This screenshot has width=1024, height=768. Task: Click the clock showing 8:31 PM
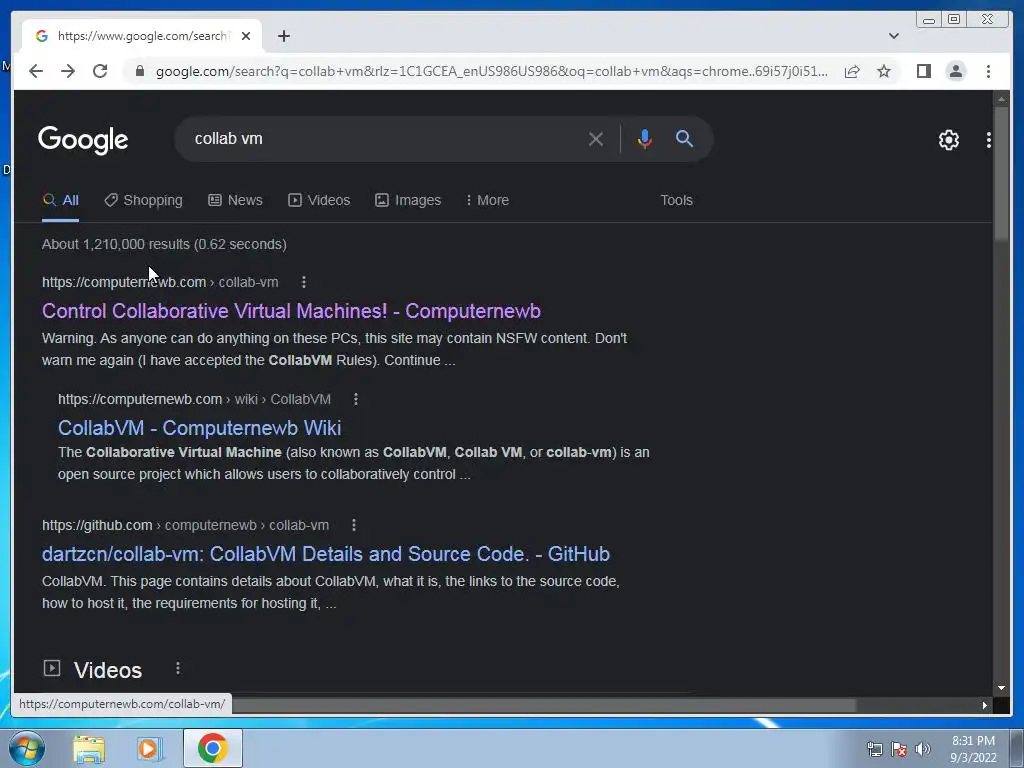(x=973, y=741)
